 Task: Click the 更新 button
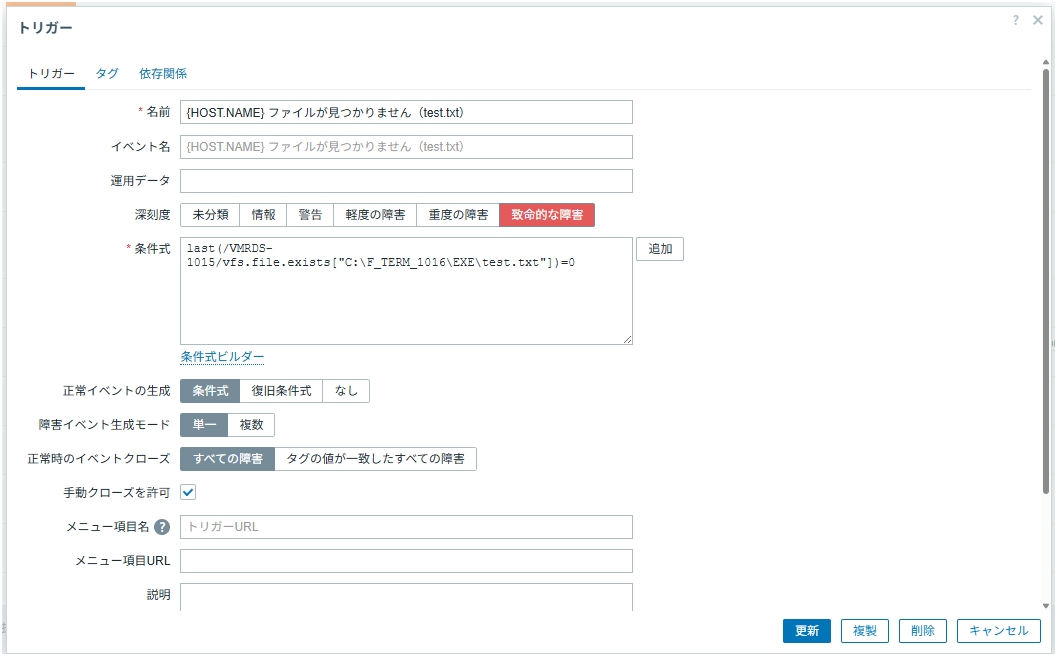pos(806,631)
